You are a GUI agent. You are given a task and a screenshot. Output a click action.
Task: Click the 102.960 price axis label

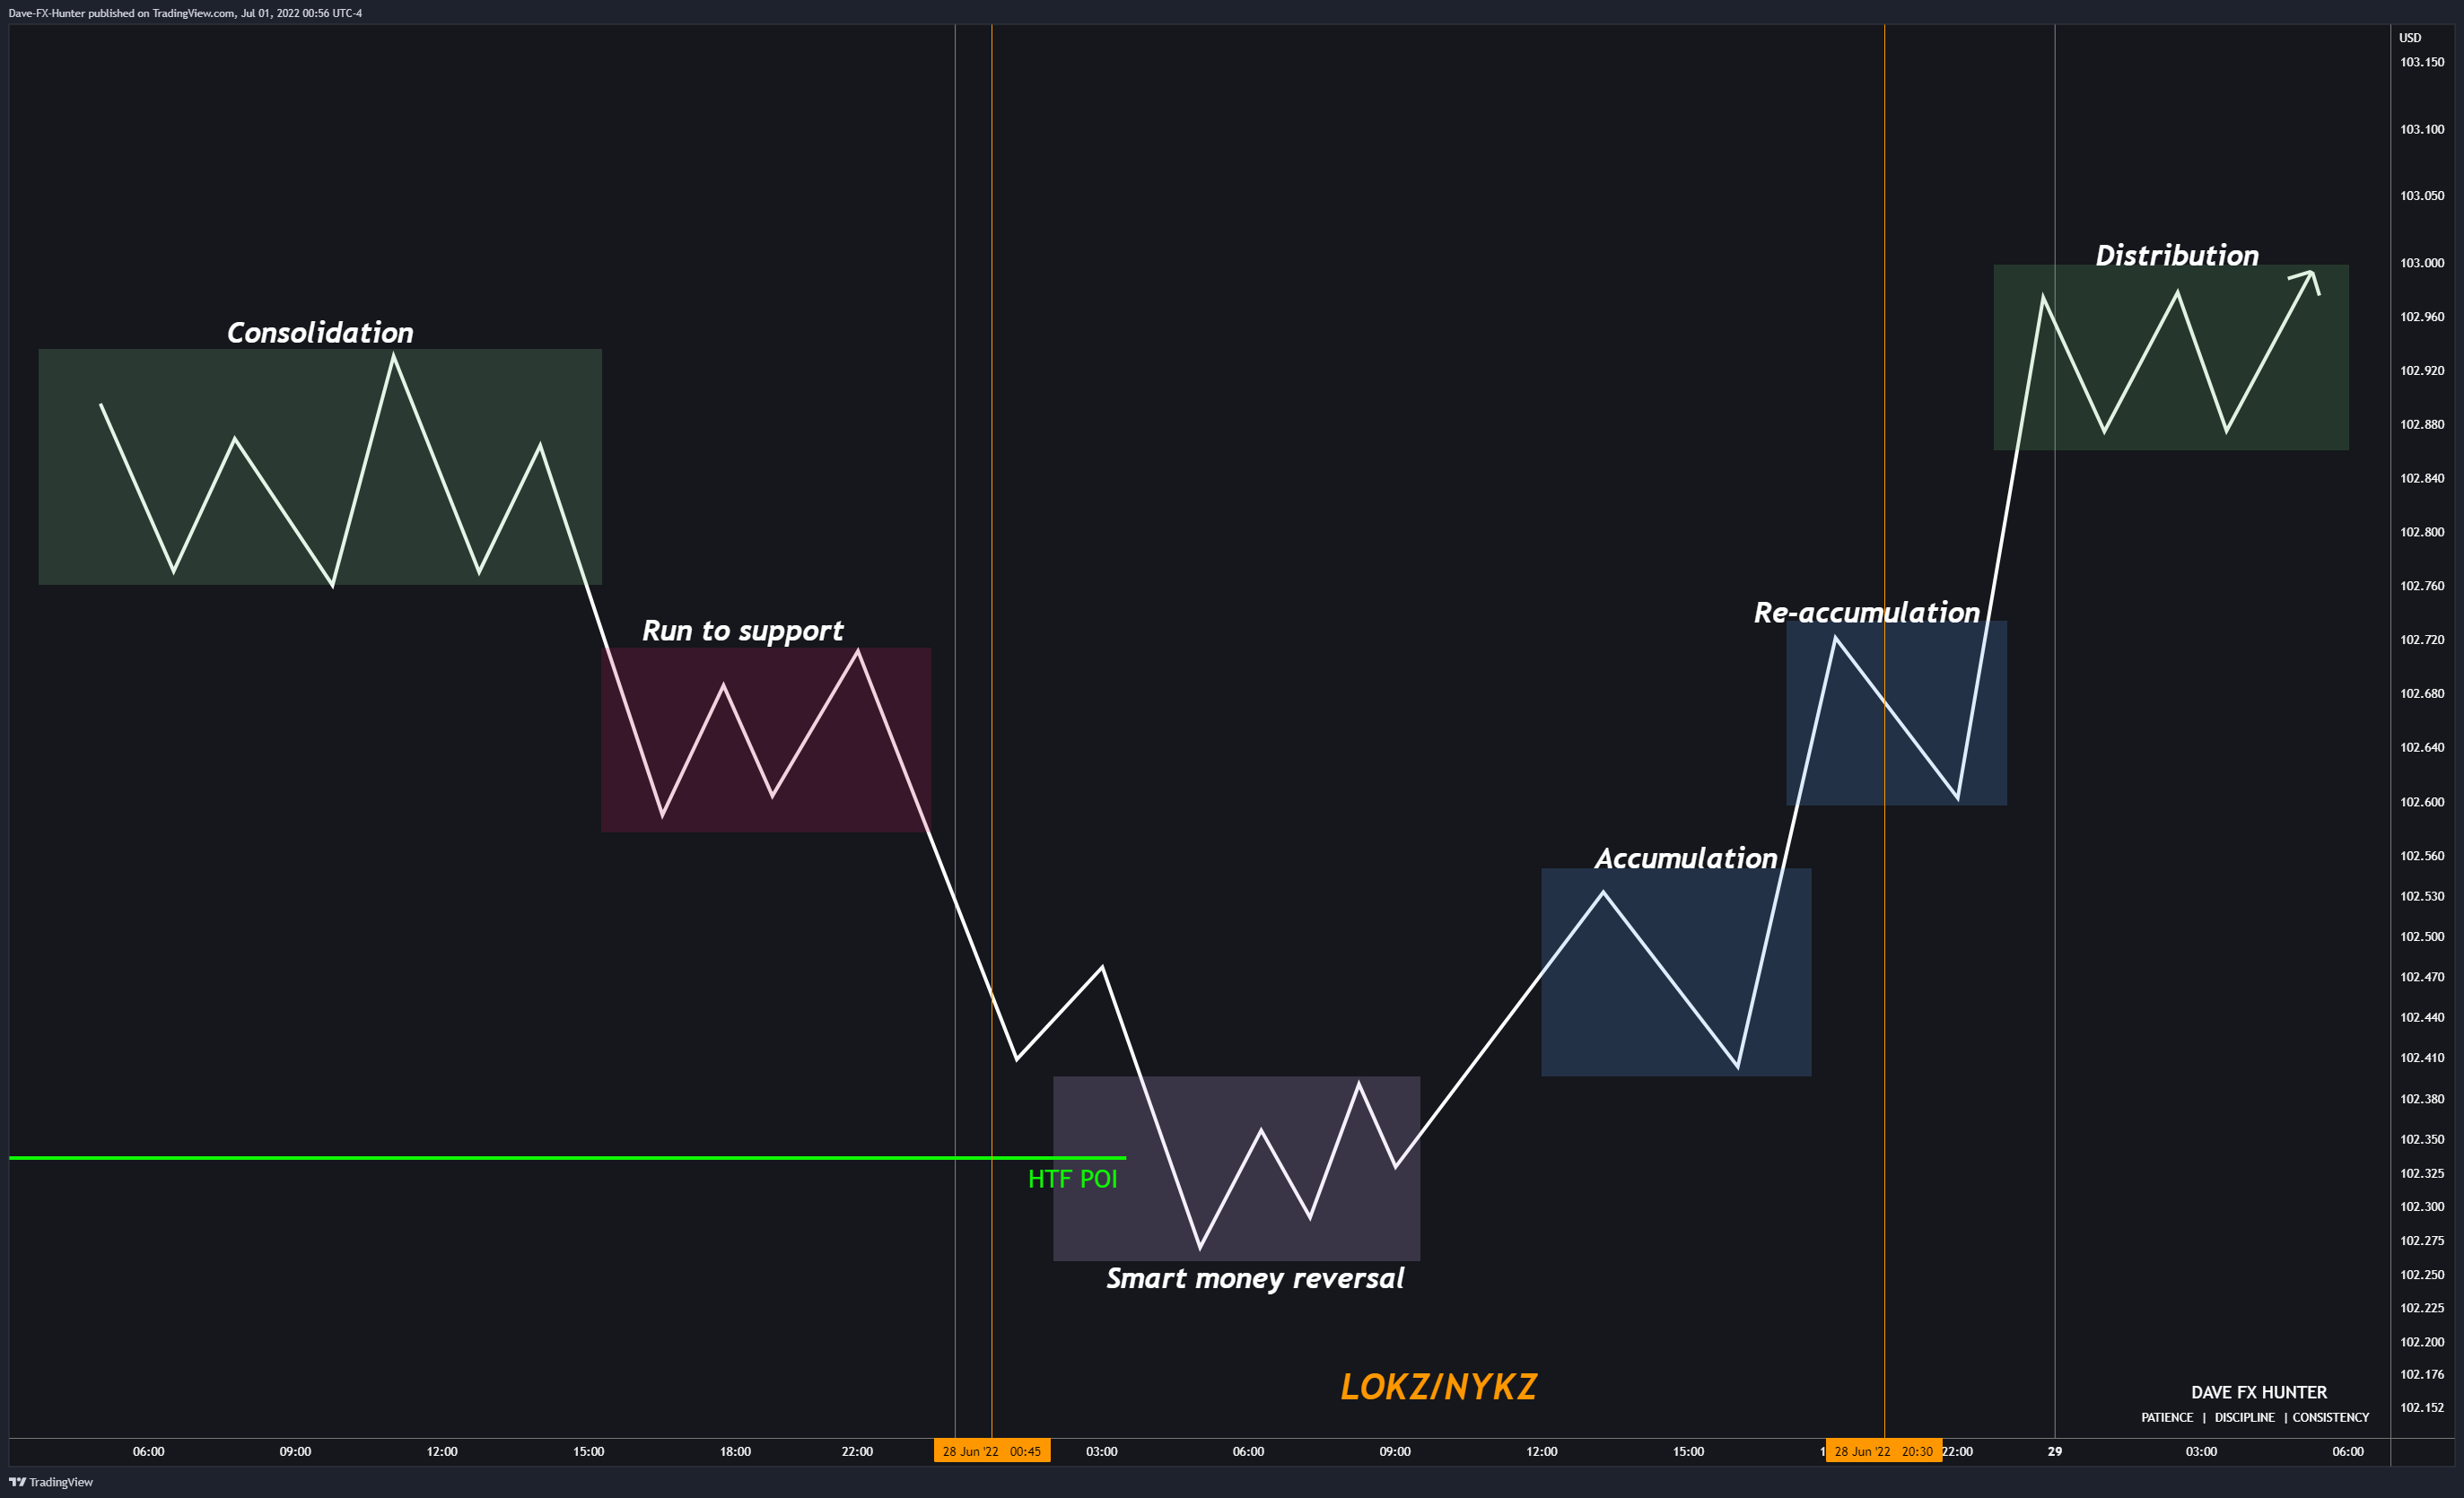click(x=2422, y=317)
